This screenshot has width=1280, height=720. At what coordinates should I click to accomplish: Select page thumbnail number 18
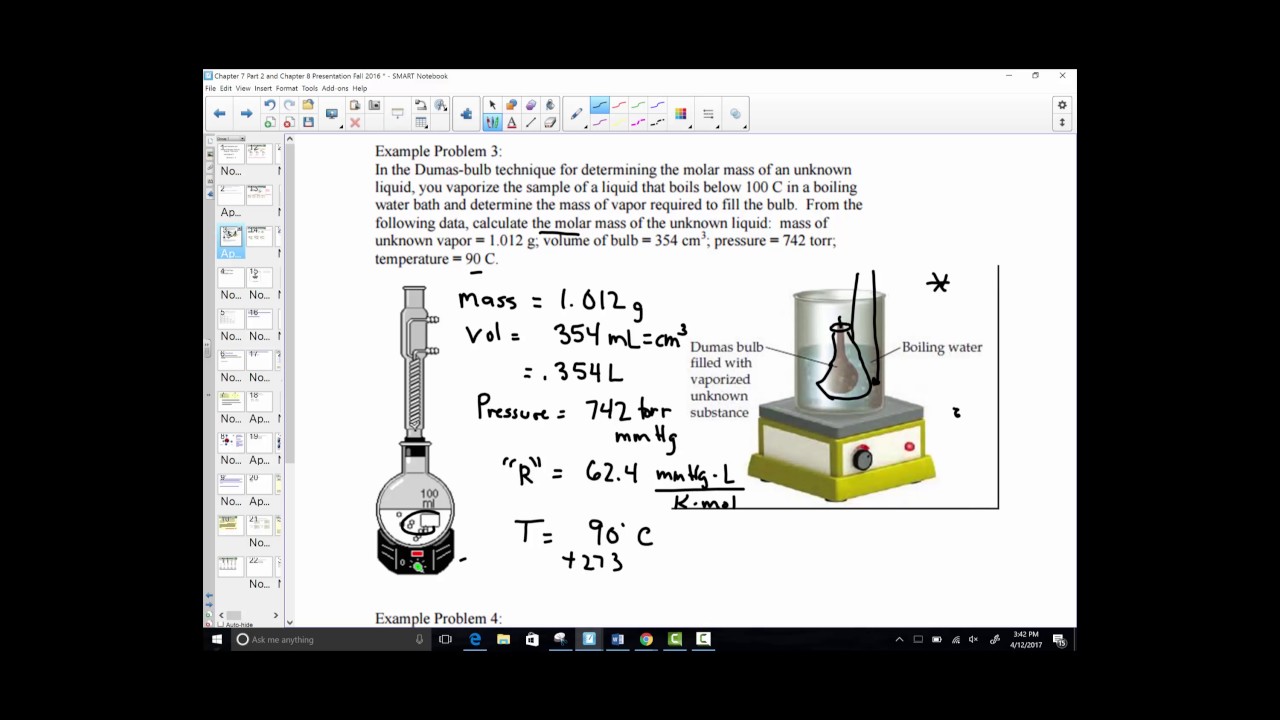(x=259, y=400)
